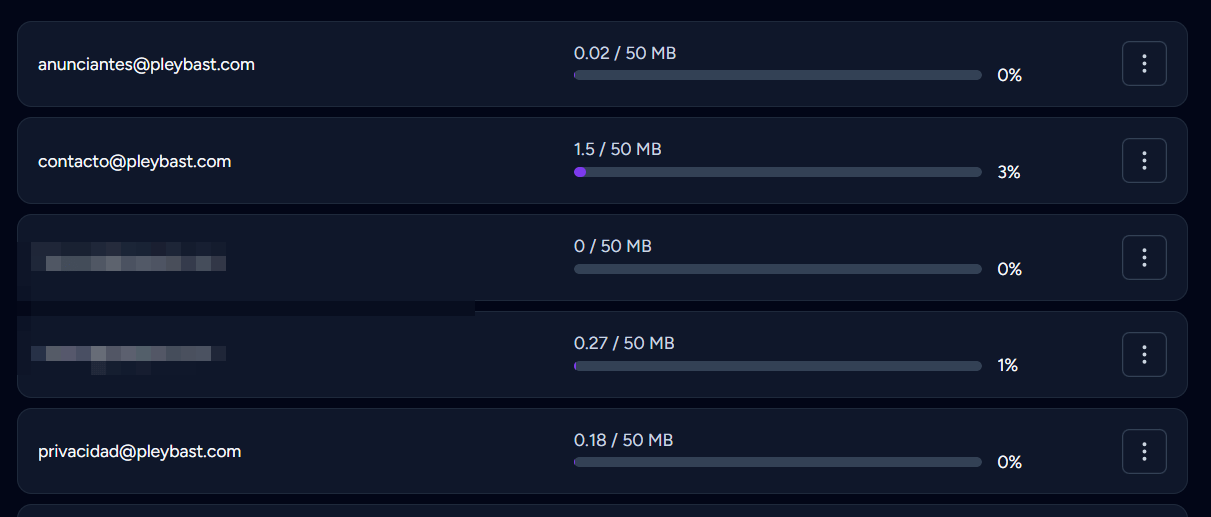The height and width of the screenshot is (517, 1211).
Task: Open three-dot menu for contacto@pleybast.com
Action: point(1144,161)
